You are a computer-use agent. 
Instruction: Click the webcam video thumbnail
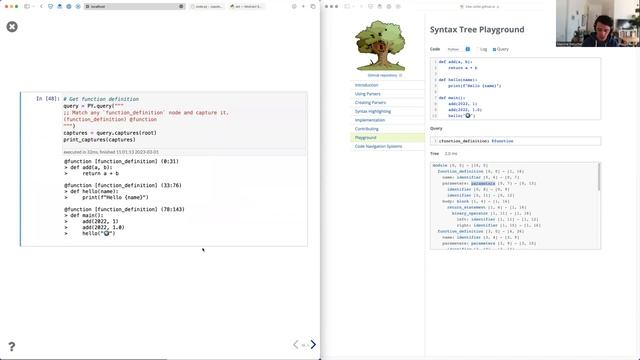coord(598,23)
